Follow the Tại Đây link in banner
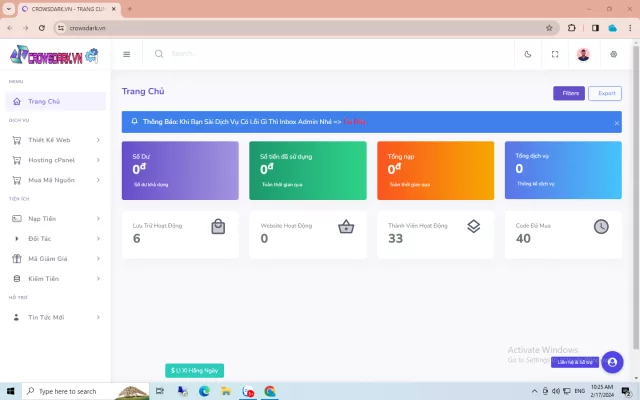 [355, 122]
